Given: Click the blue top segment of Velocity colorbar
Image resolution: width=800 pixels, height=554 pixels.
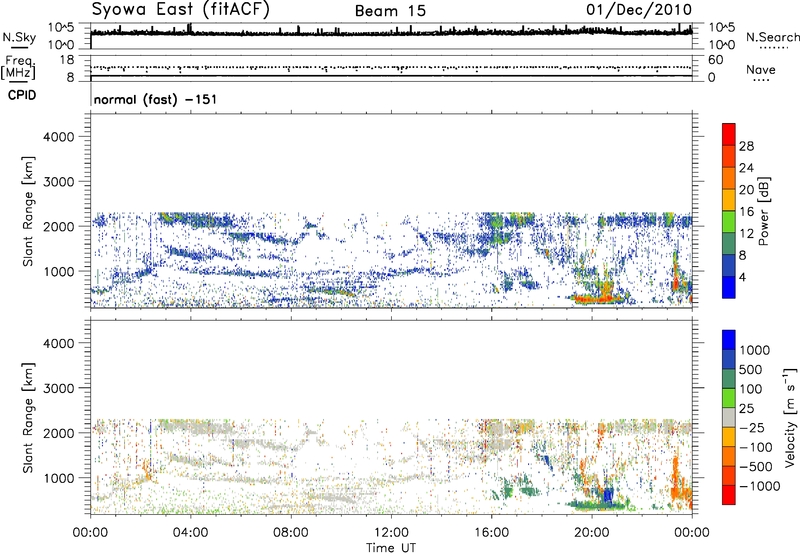Looking at the screenshot, I should 729,340.
